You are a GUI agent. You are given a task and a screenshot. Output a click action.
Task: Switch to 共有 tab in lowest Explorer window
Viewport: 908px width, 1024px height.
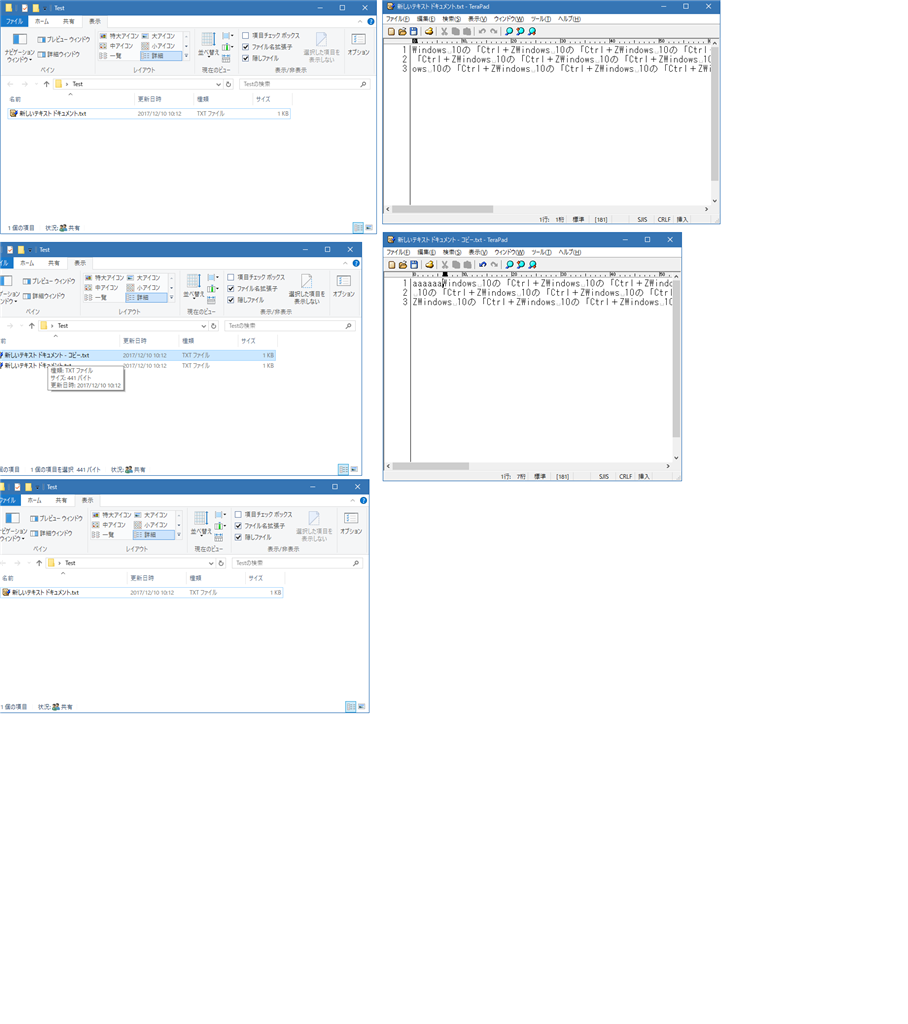[61, 501]
